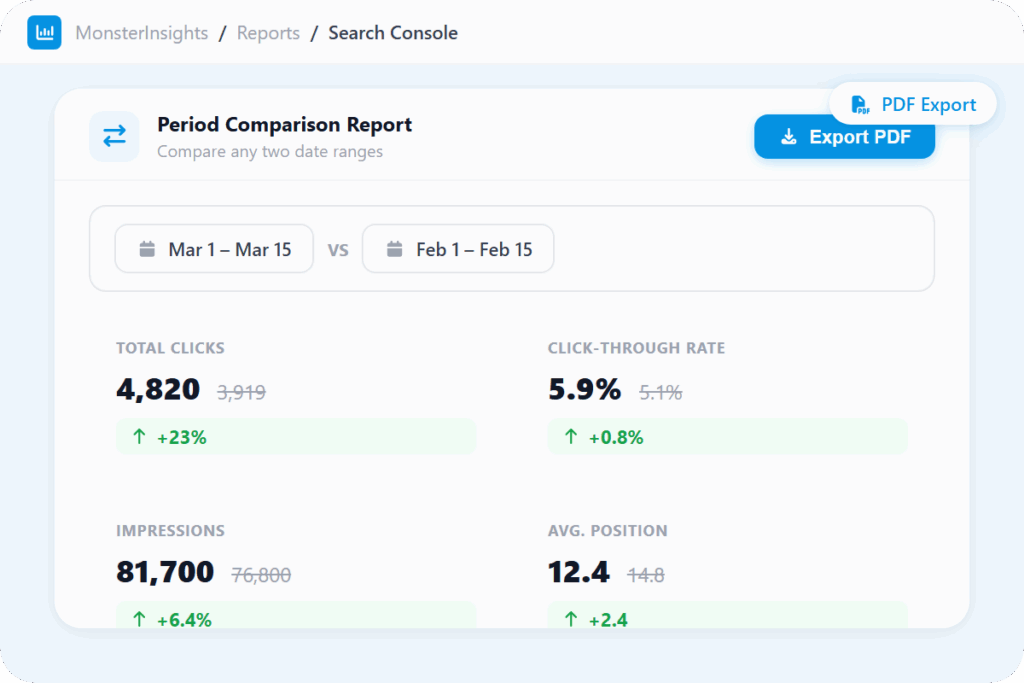
Task: Click the MonsterInsights logo icon
Action: tap(44, 33)
